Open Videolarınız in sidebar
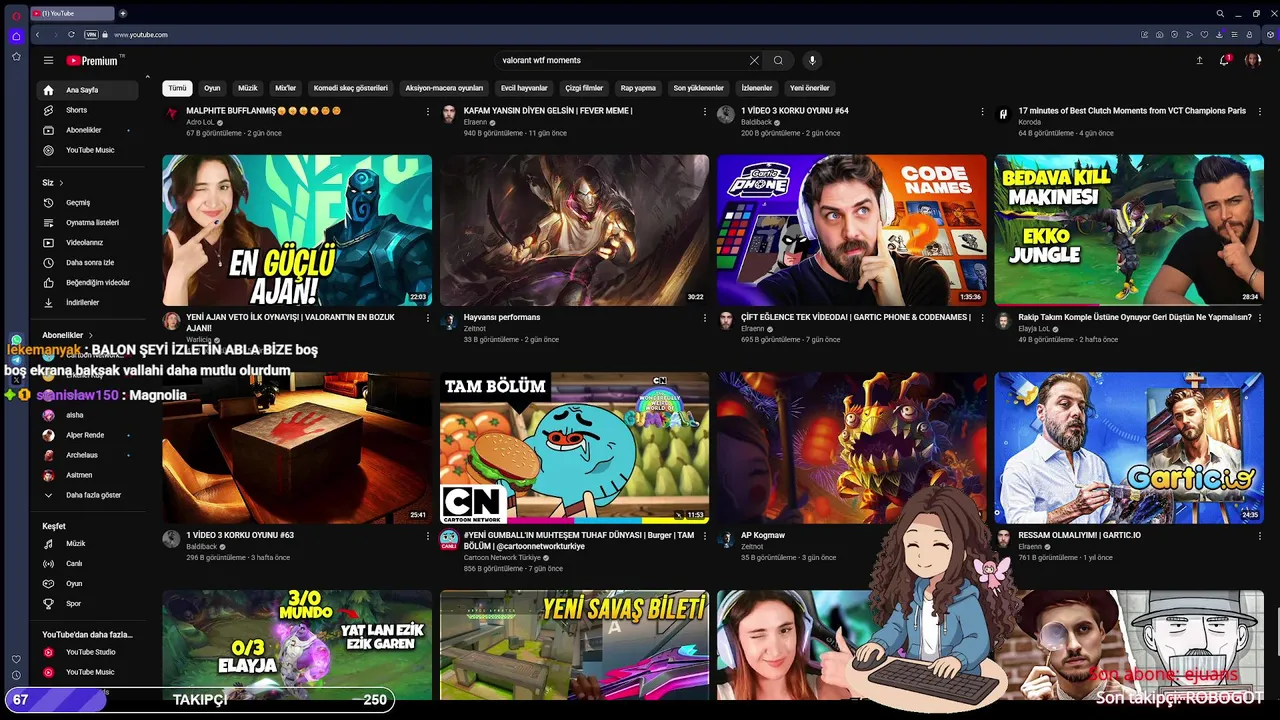1280x720 pixels. tap(90, 242)
